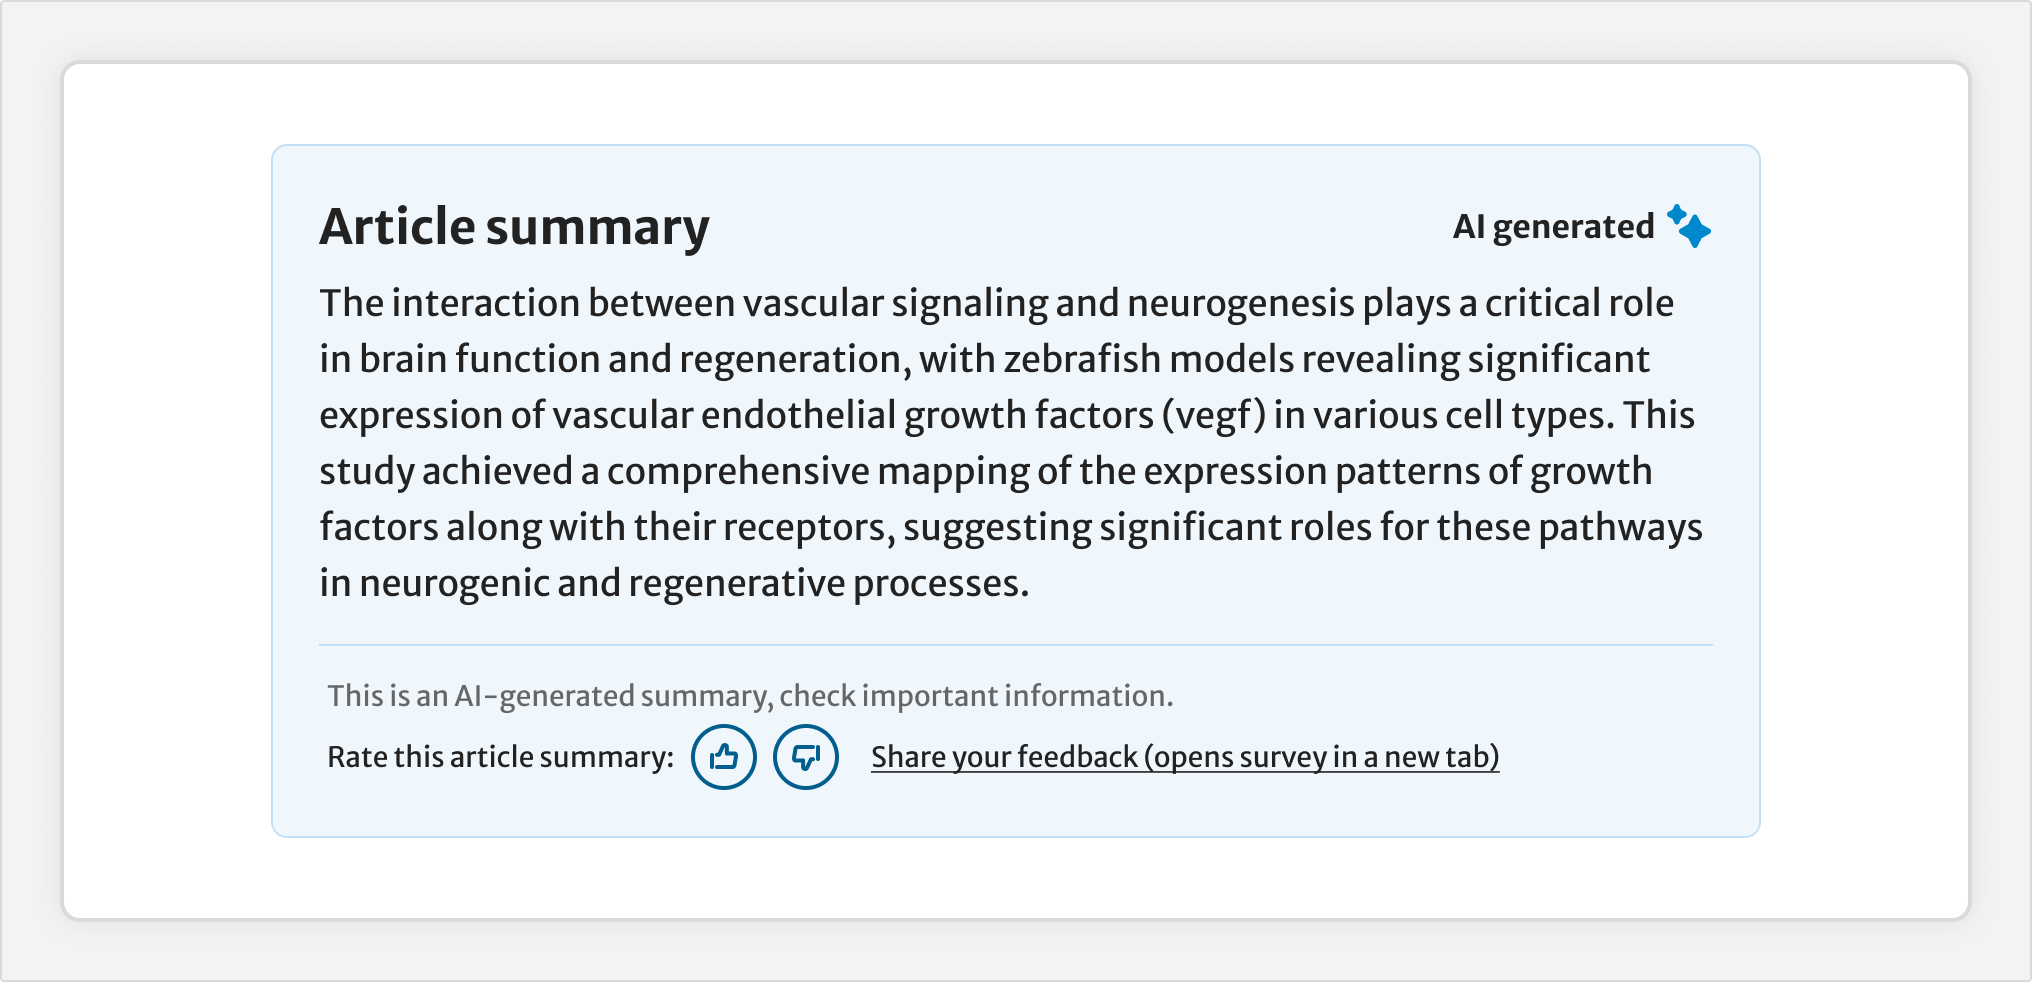Screen dimensions: 2032x982
Task: Click the Article summary heading
Action: (514, 226)
